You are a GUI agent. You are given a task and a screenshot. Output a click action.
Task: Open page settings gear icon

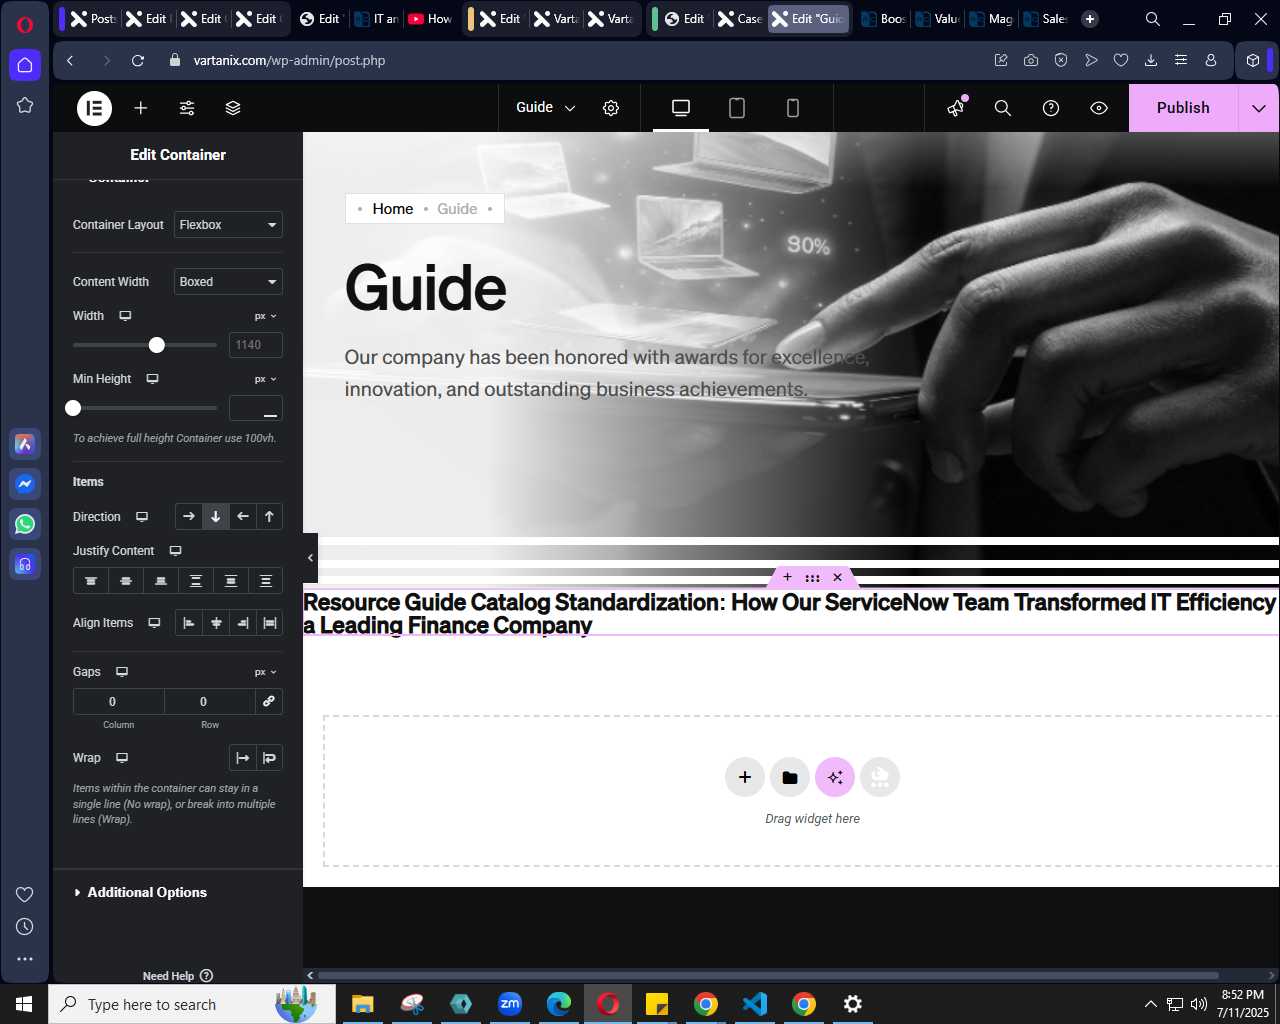(x=611, y=108)
